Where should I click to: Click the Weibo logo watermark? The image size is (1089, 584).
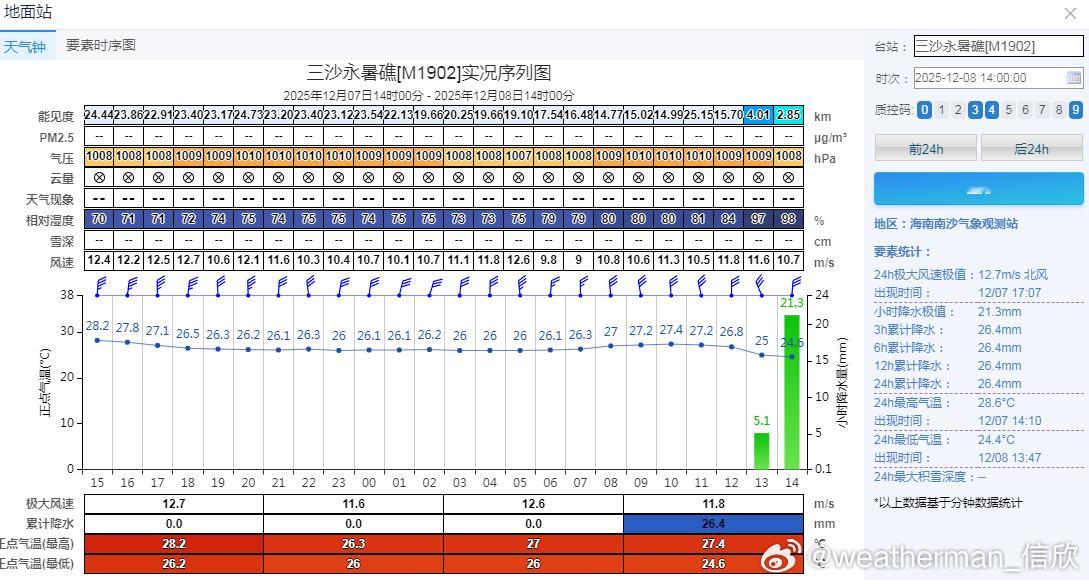(x=782, y=557)
